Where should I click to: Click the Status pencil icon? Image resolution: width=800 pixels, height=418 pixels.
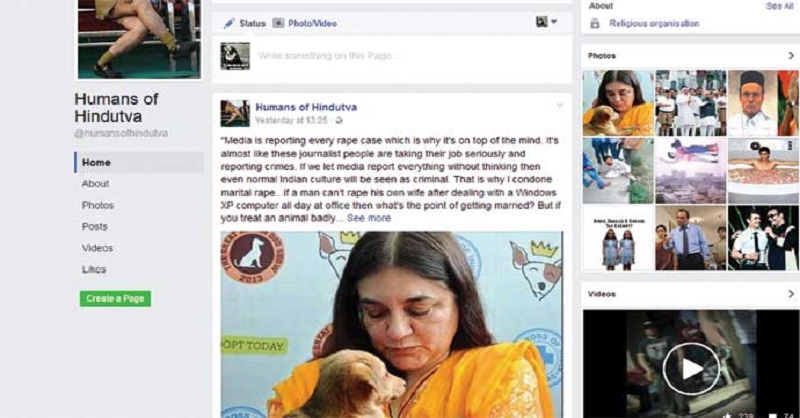(x=230, y=23)
